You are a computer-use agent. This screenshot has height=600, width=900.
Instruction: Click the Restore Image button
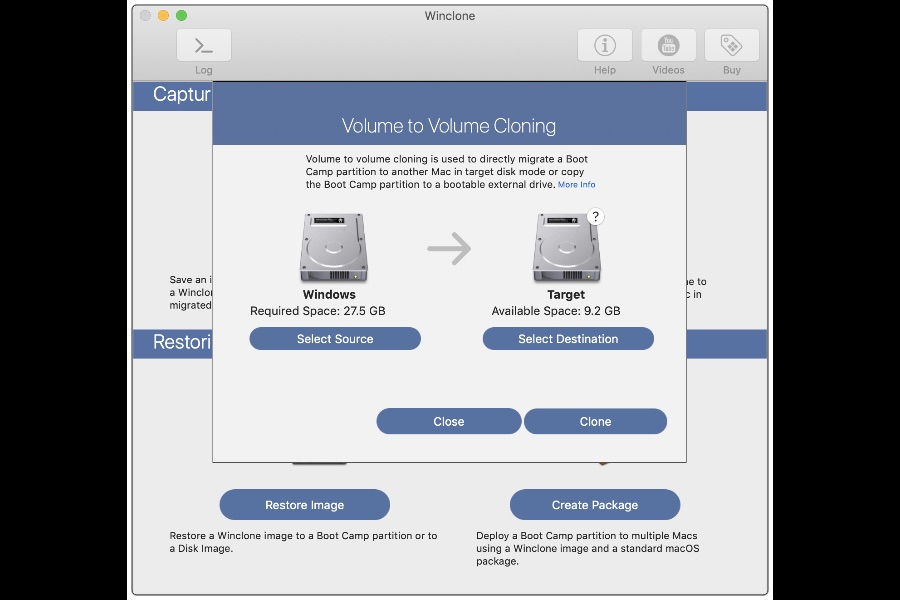point(305,505)
